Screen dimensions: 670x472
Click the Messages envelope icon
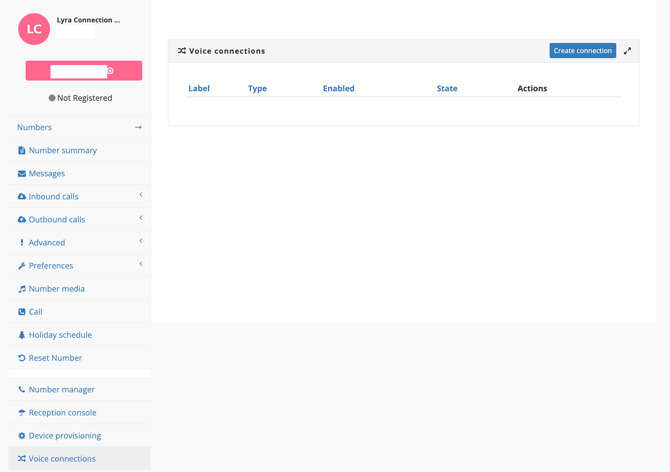tap(22, 174)
